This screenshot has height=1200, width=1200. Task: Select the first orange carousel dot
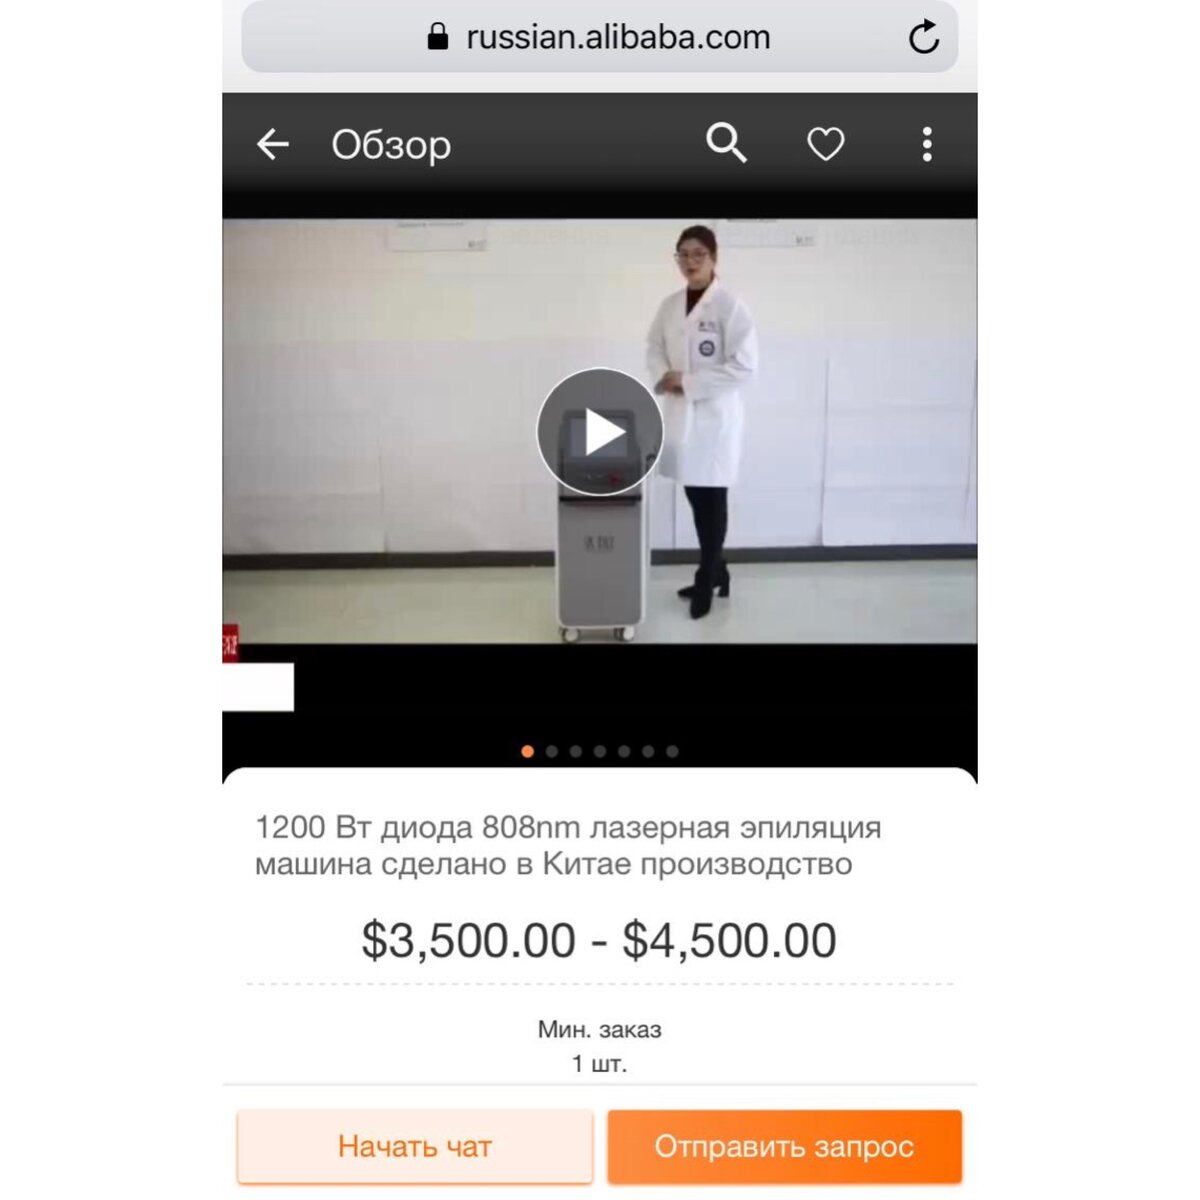(528, 751)
